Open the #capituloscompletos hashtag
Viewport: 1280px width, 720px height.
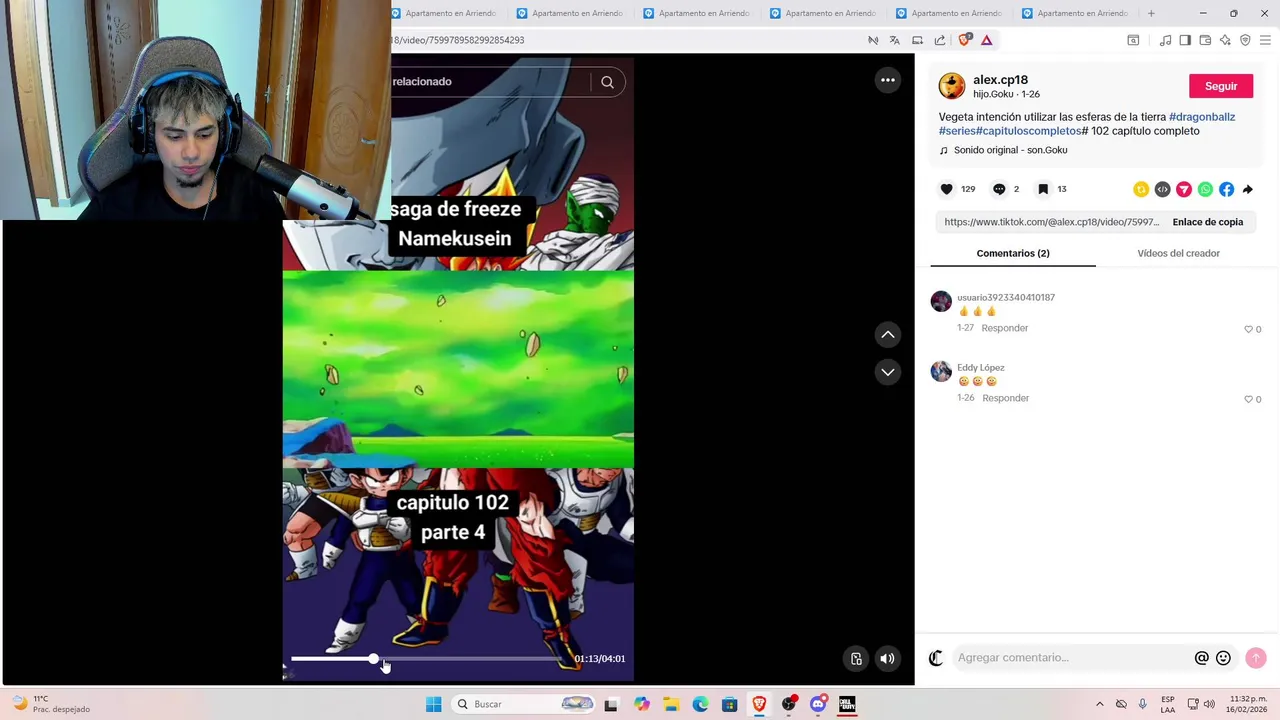point(1028,131)
